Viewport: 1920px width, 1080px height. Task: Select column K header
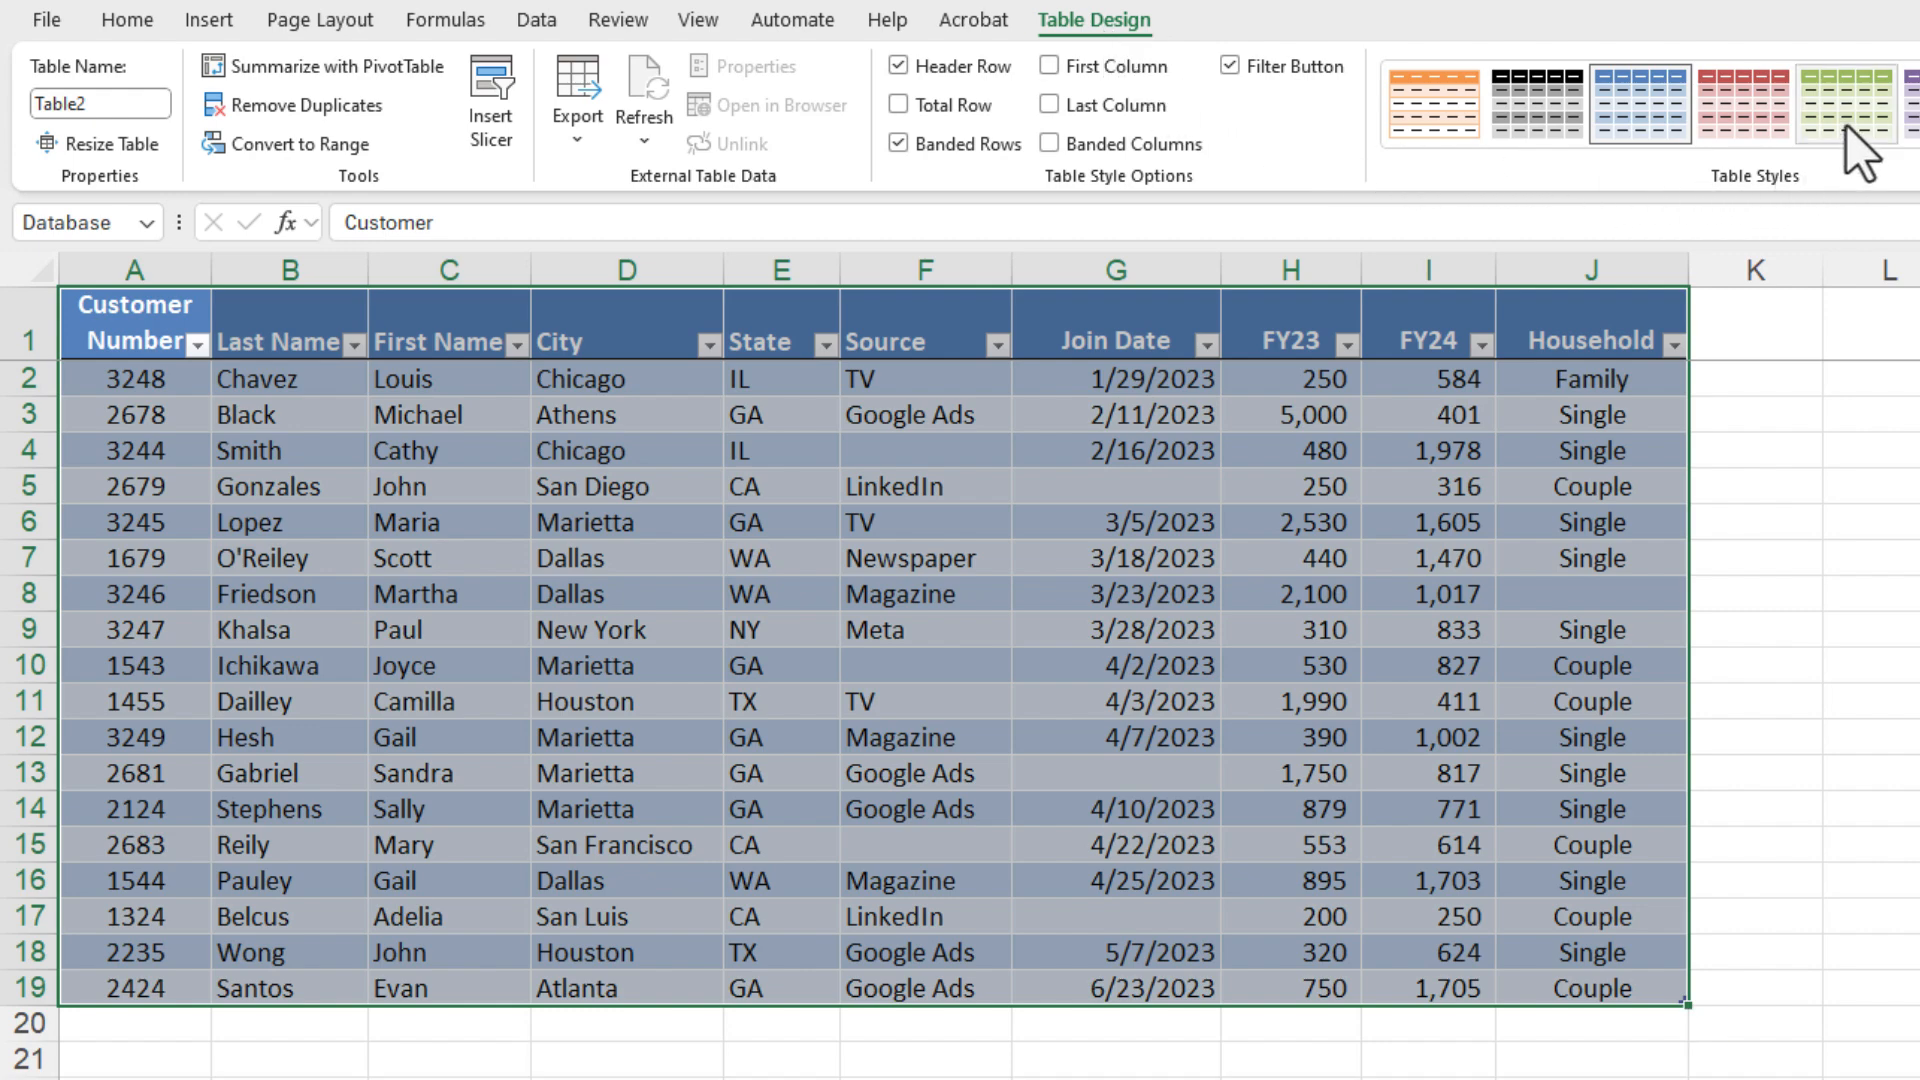(1755, 270)
